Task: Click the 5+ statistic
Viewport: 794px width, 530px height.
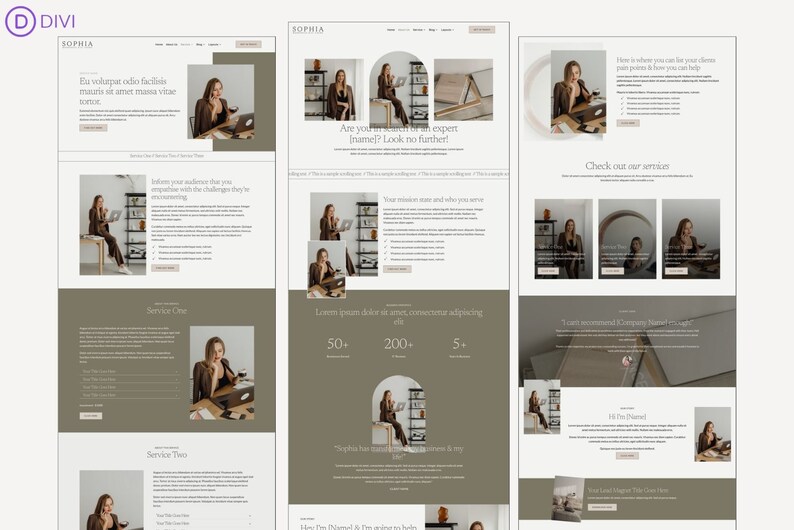Action: (459, 344)
